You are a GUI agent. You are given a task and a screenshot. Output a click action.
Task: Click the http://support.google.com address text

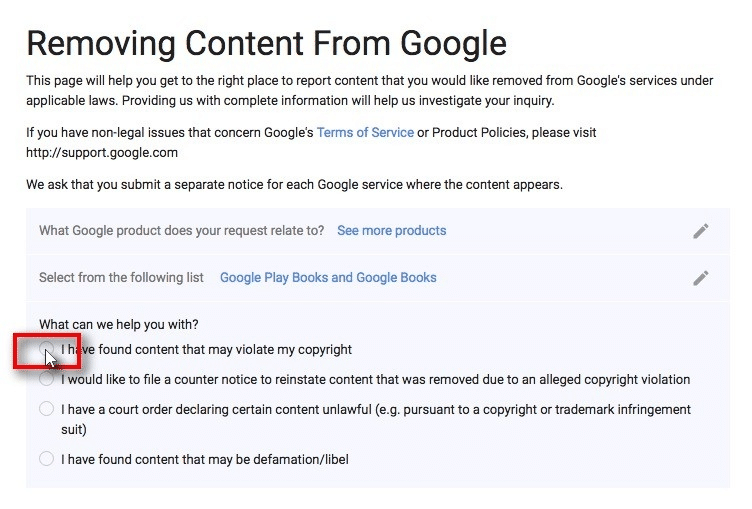click(x=102, y=153)
